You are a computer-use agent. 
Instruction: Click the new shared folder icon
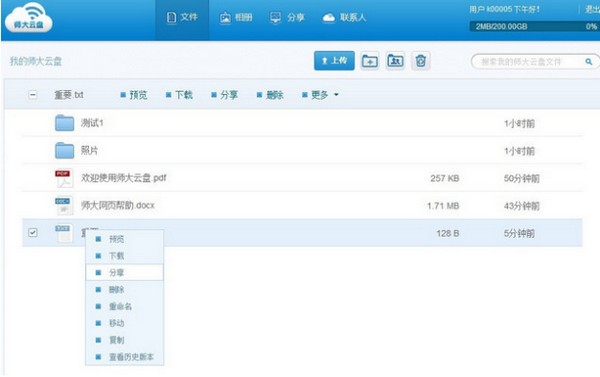pos(395,61)
